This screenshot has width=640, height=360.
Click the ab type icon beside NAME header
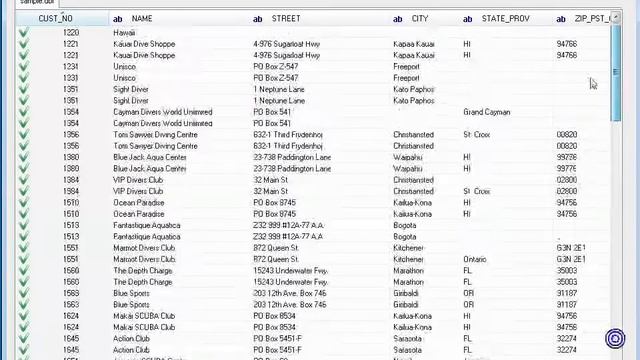tap(118, 19)
